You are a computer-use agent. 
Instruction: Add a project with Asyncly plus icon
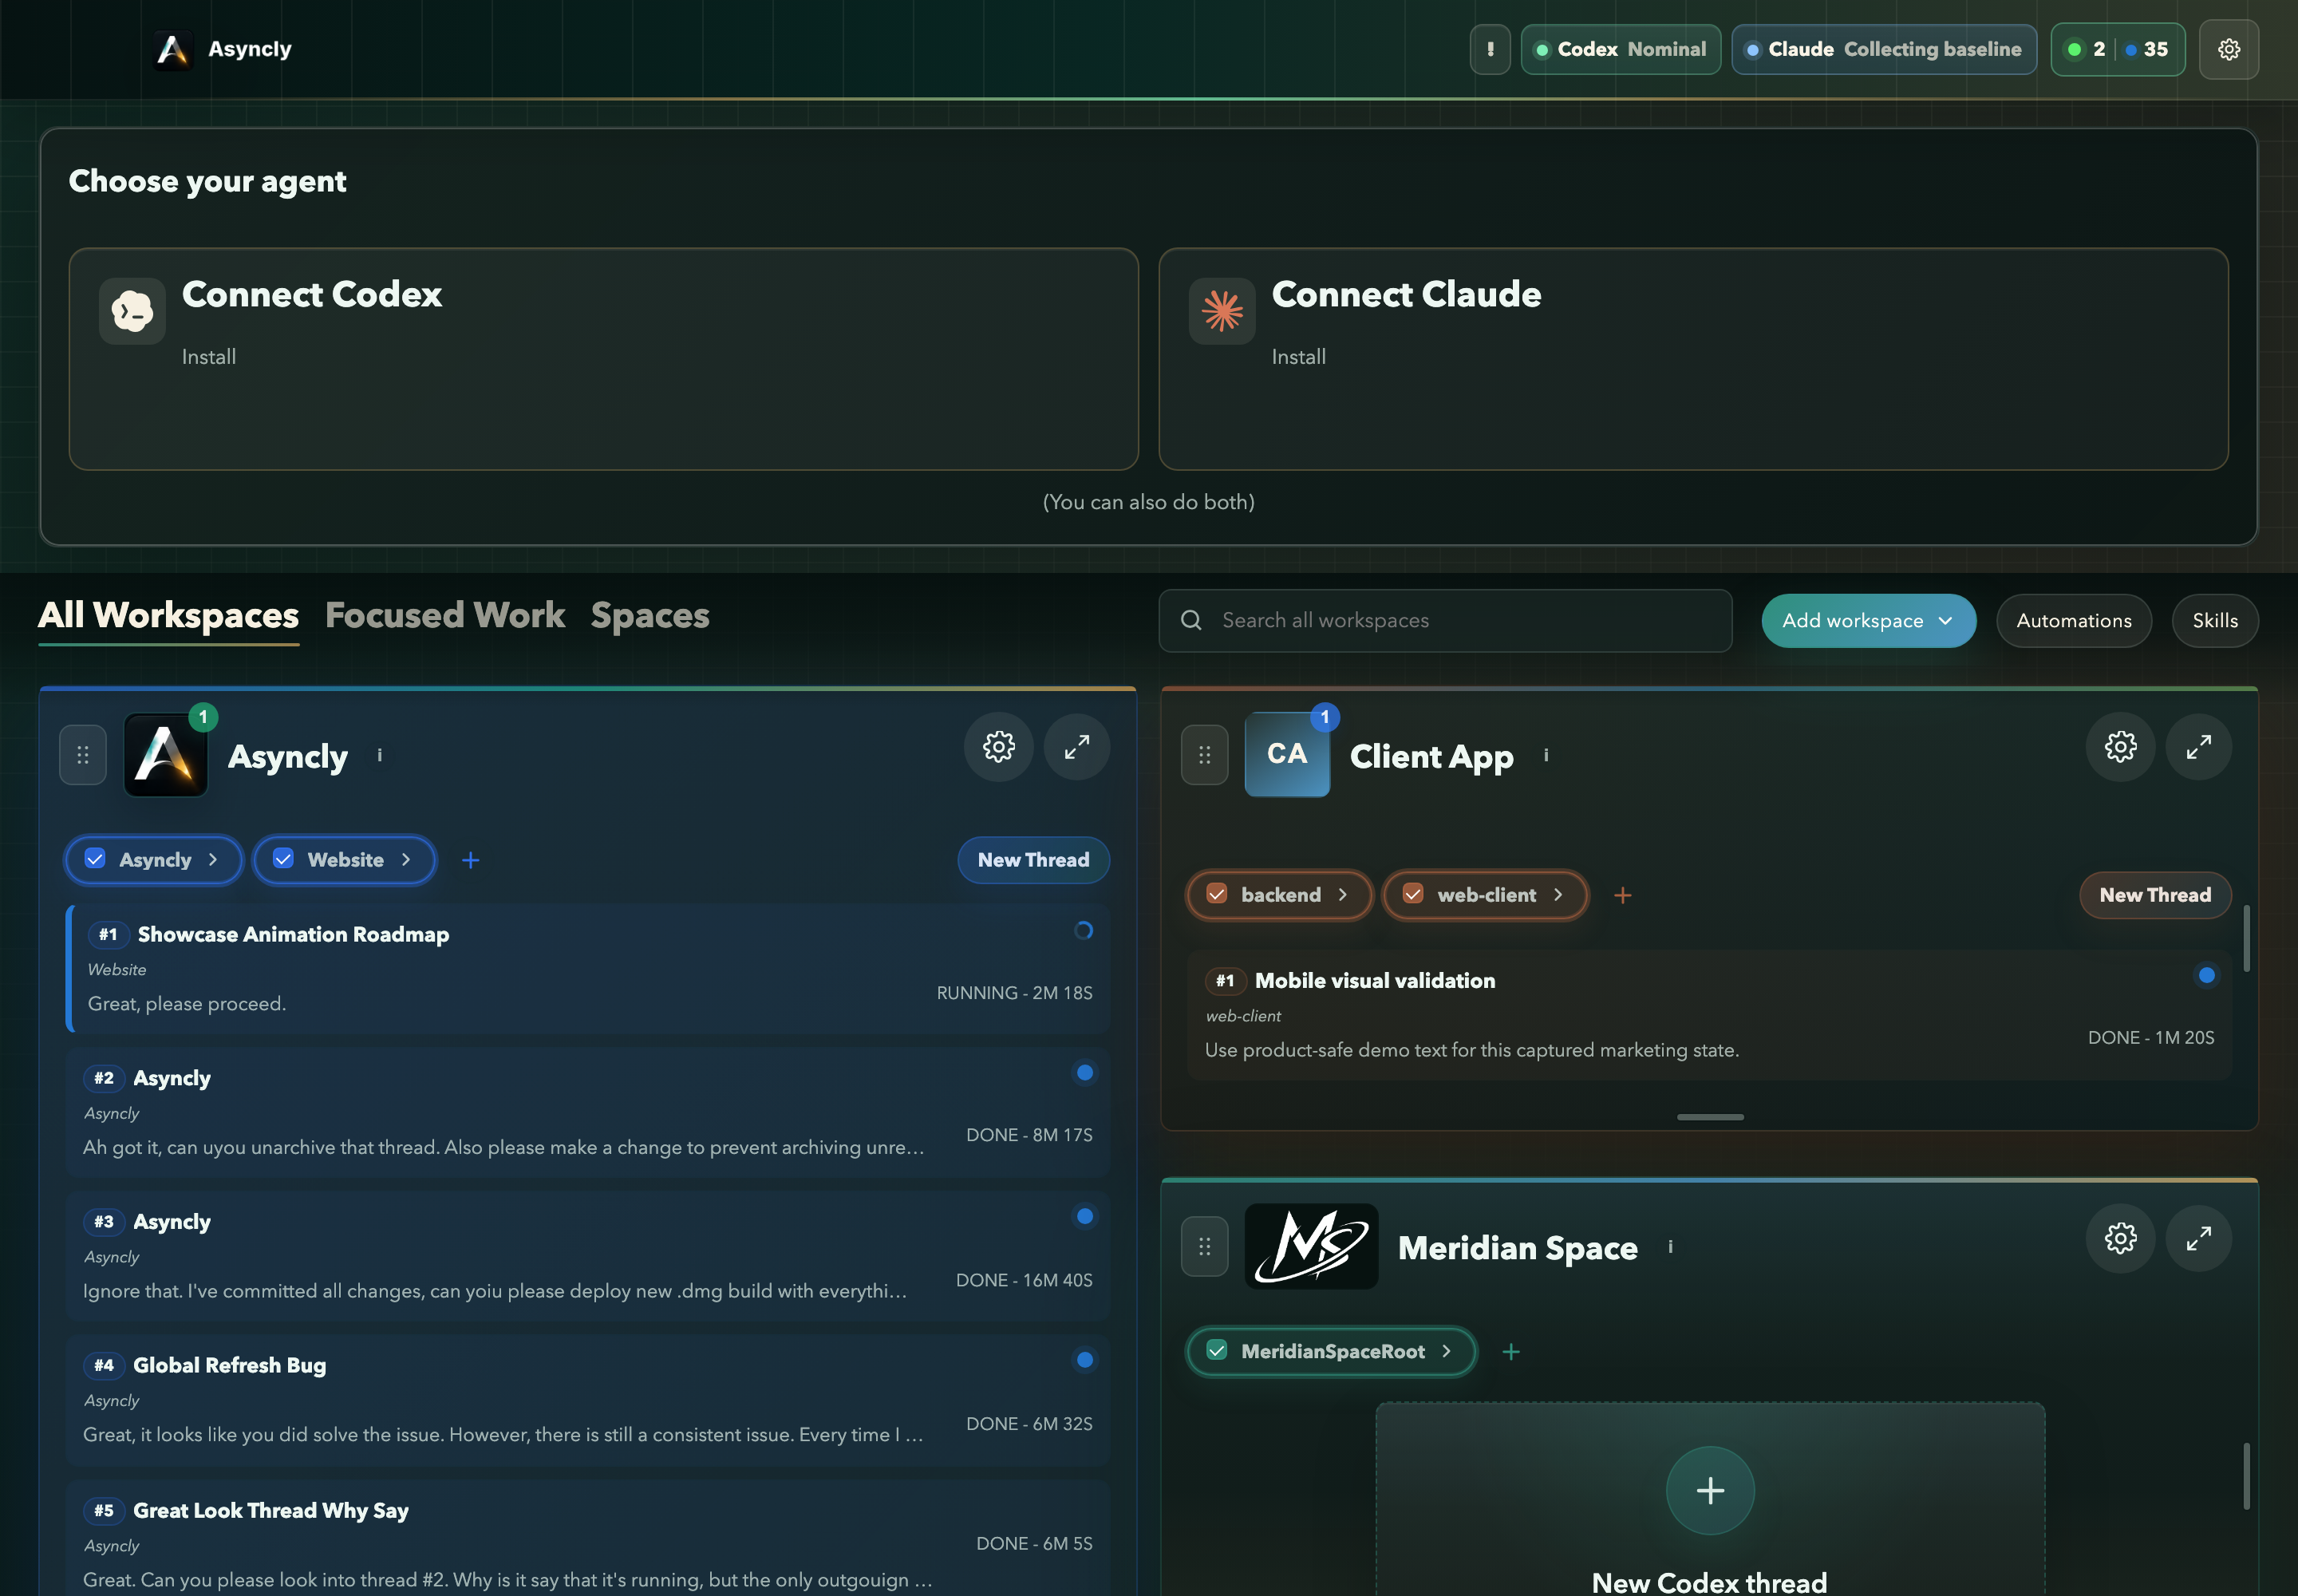coord(471,860)
